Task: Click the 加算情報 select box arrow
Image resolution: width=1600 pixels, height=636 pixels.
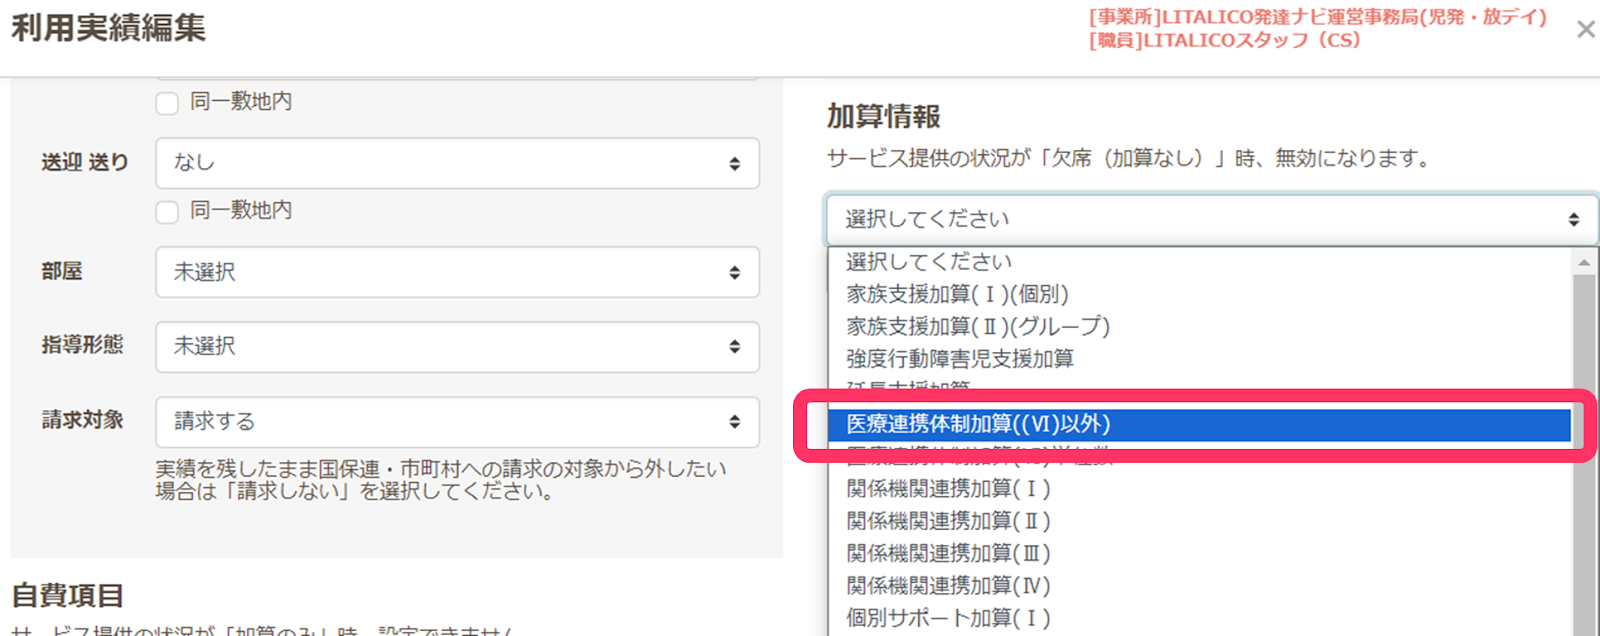Action: pyautogui.click(x=1573, y=220)
